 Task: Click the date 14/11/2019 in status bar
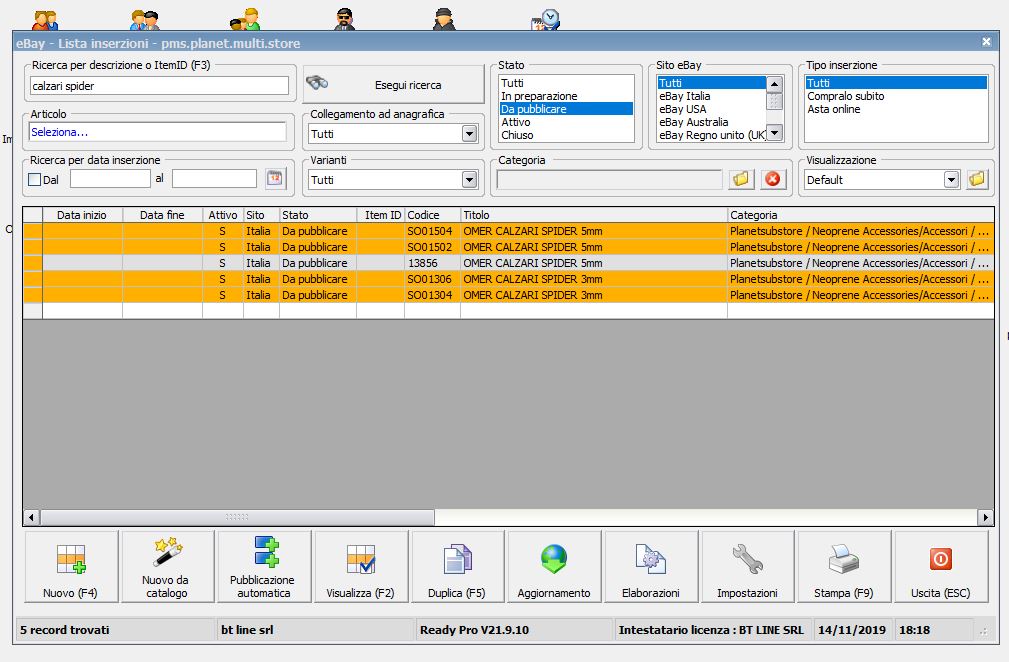tap(851, 630)
